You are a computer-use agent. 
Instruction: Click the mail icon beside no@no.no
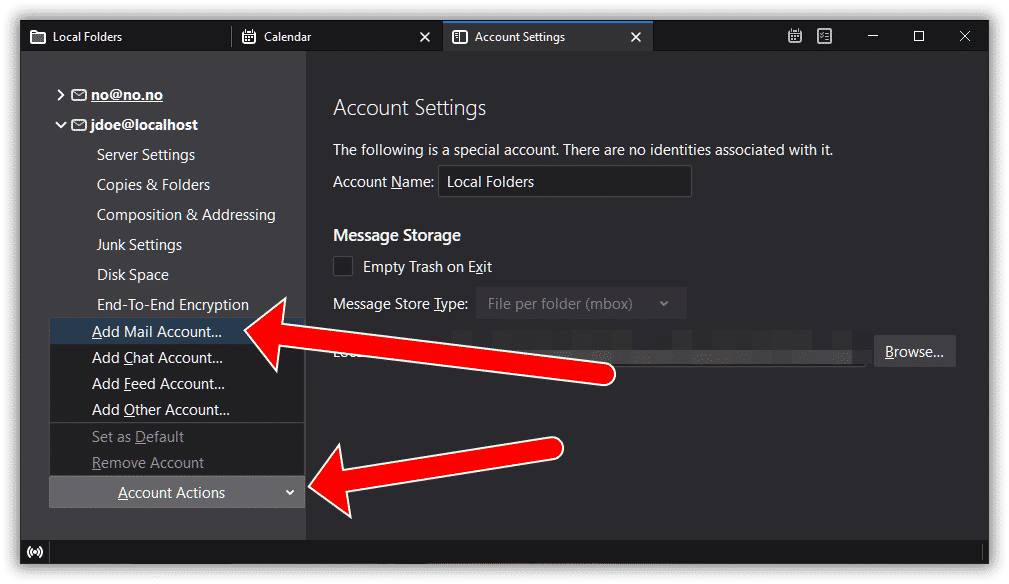point(79,95)
